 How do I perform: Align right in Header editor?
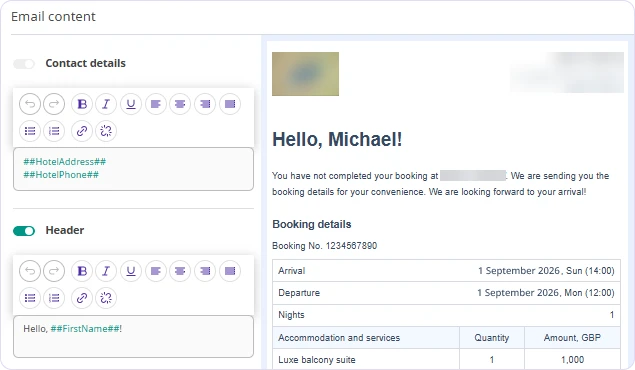coord(205,271)
